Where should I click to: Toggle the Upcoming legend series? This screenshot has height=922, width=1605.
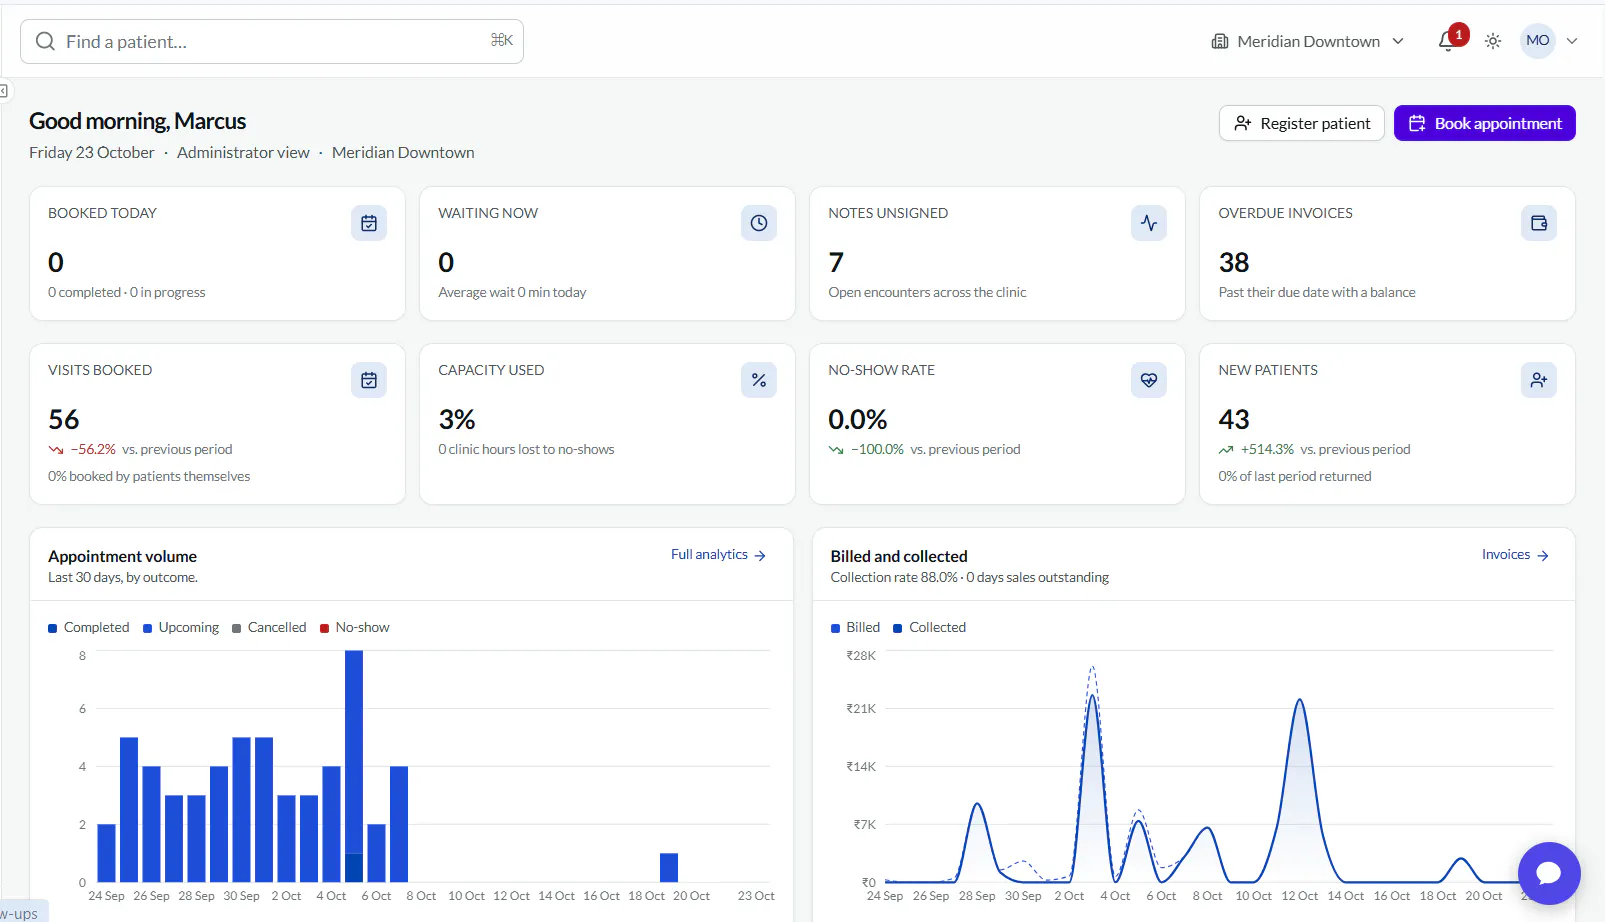point(181,627)
